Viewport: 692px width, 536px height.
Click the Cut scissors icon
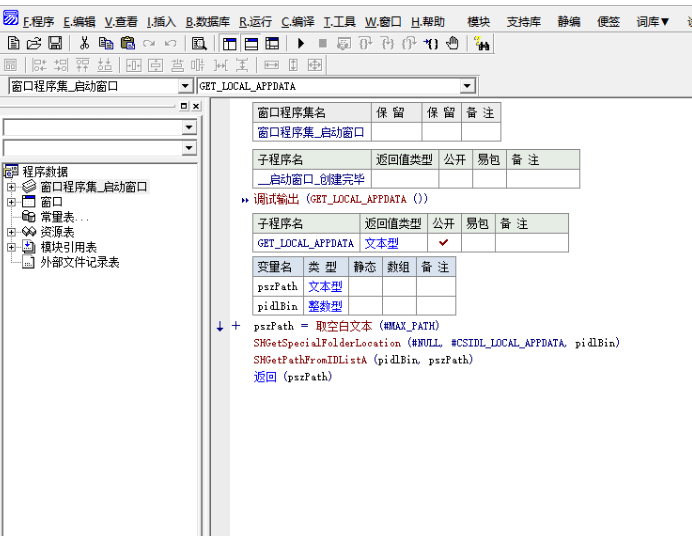tap(84, 43)
